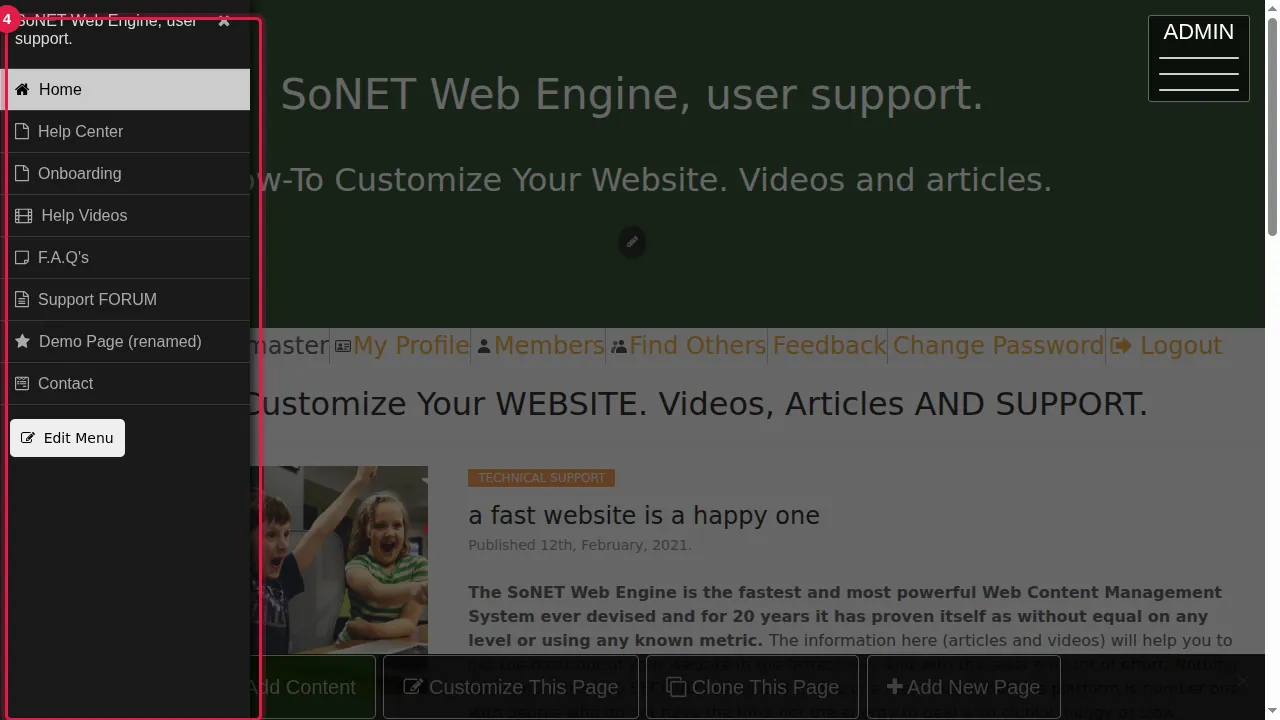
Task: Open the Support FORUM page
Action: [125, 299]
